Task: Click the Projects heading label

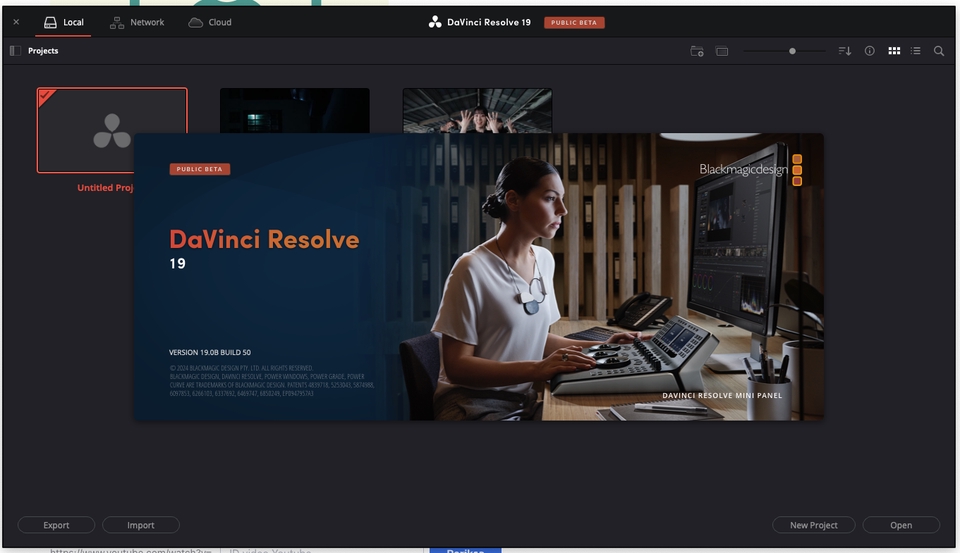Action: (43, 51)
